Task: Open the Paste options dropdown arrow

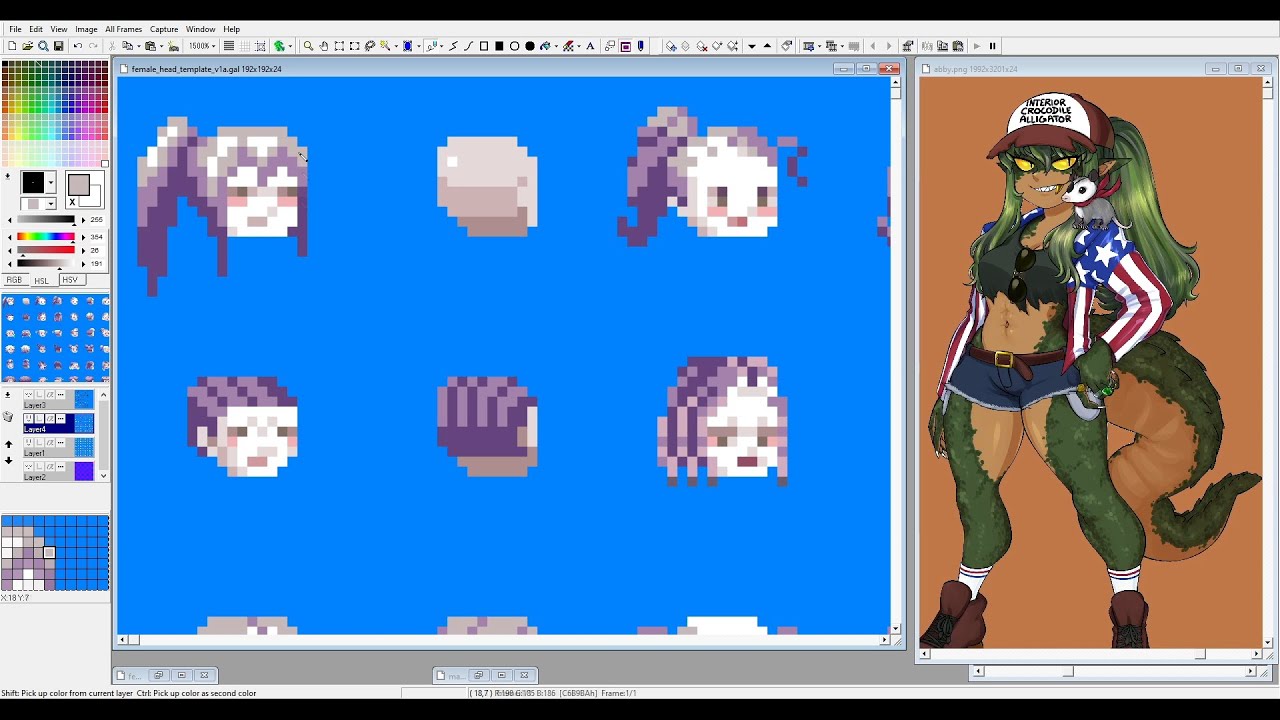Action: tap(160, 46)
